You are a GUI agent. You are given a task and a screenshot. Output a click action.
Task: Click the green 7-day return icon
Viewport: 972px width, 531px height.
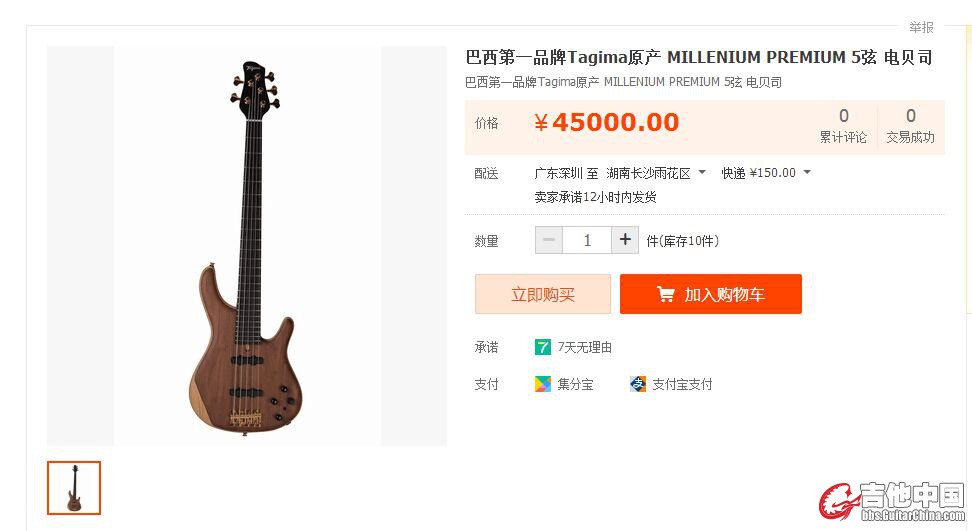point(542,347)
